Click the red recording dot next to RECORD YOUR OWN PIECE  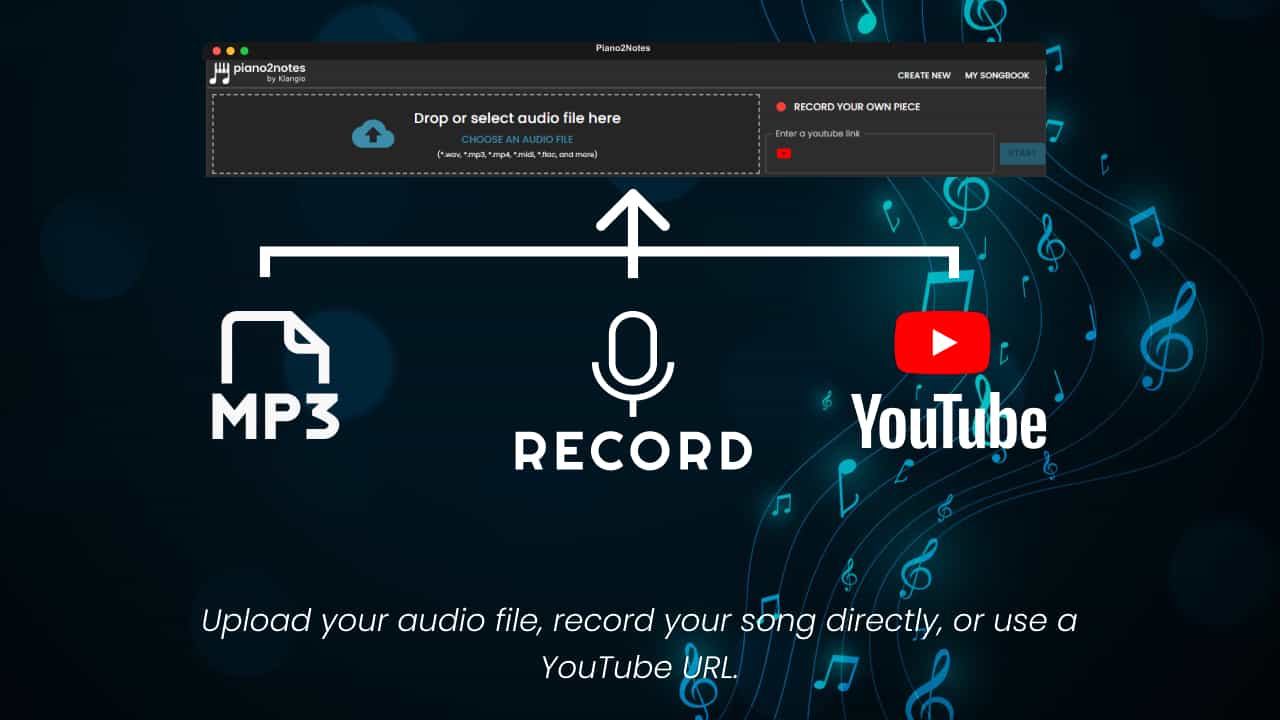782,107
